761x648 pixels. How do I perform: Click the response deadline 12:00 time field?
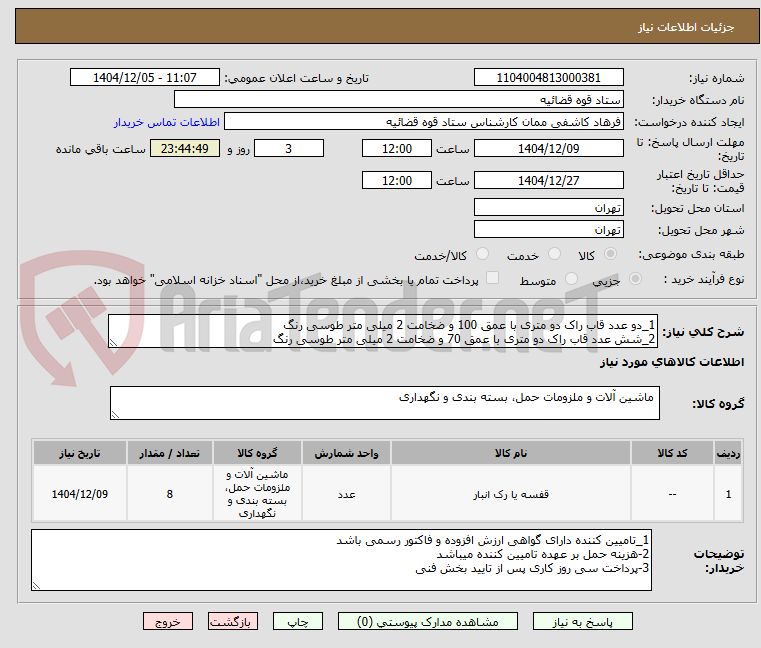pos(397,148)
